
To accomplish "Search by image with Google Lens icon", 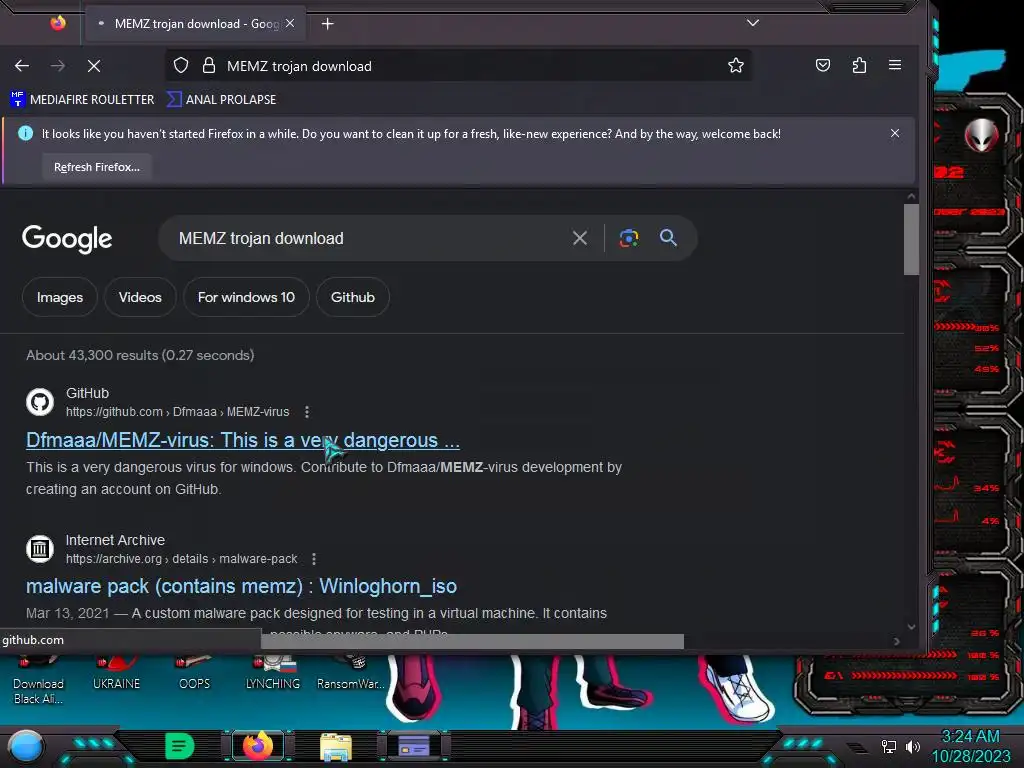I will (629, 238).
